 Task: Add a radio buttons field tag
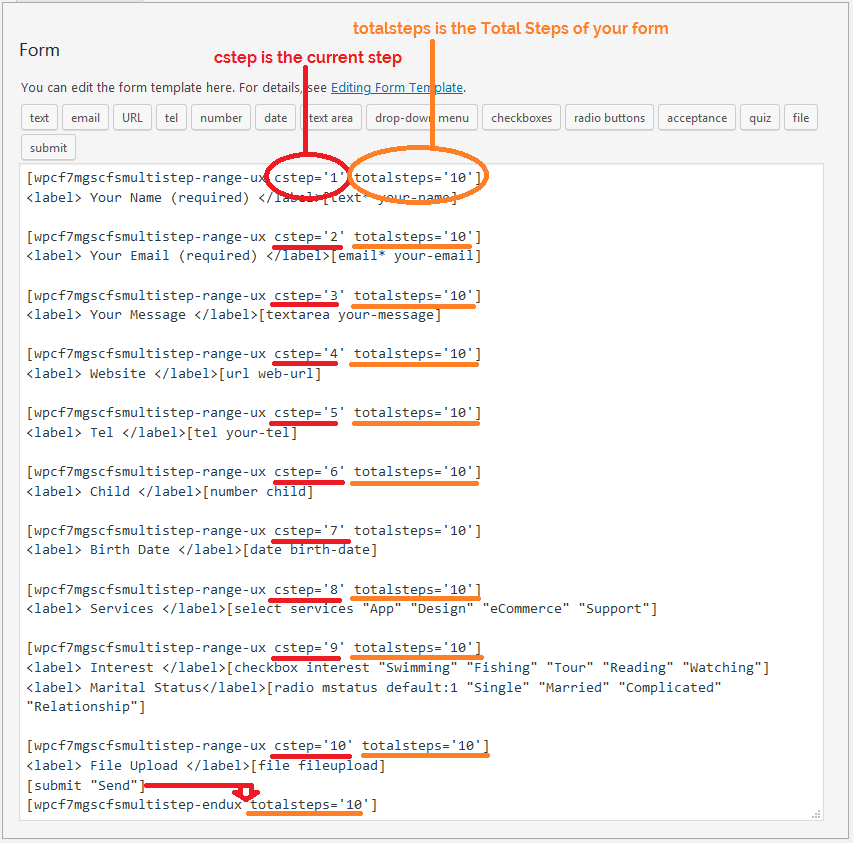coord(610,118)
